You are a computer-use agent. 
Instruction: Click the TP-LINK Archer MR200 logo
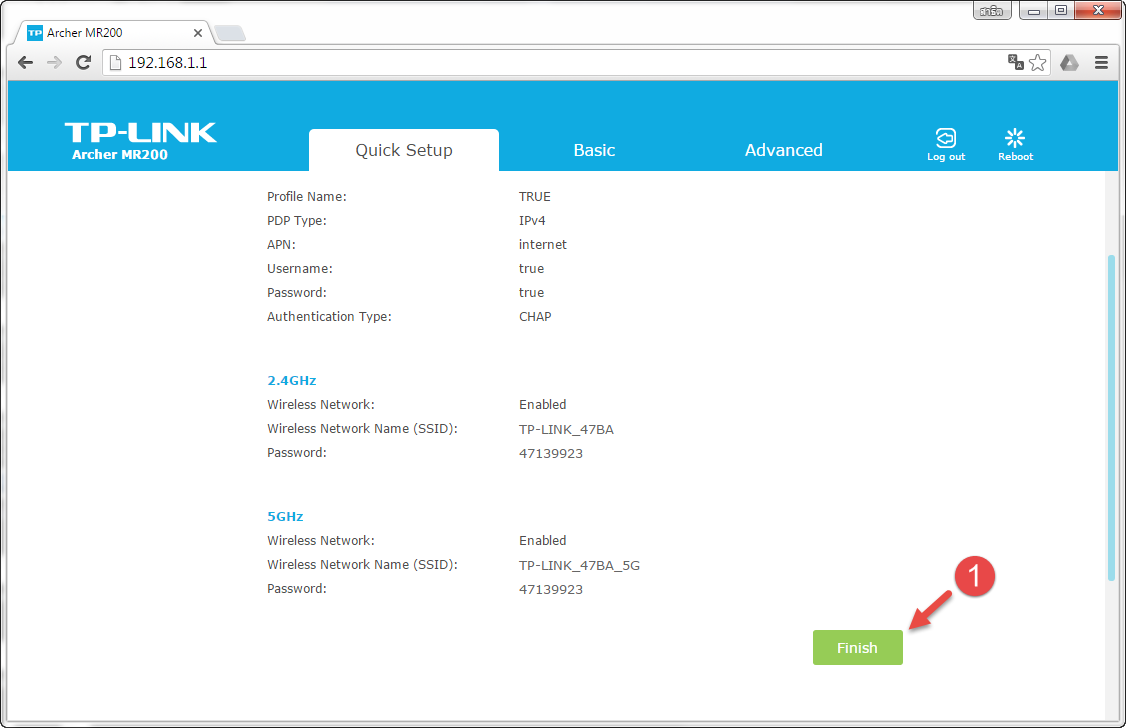coord(140,141)
